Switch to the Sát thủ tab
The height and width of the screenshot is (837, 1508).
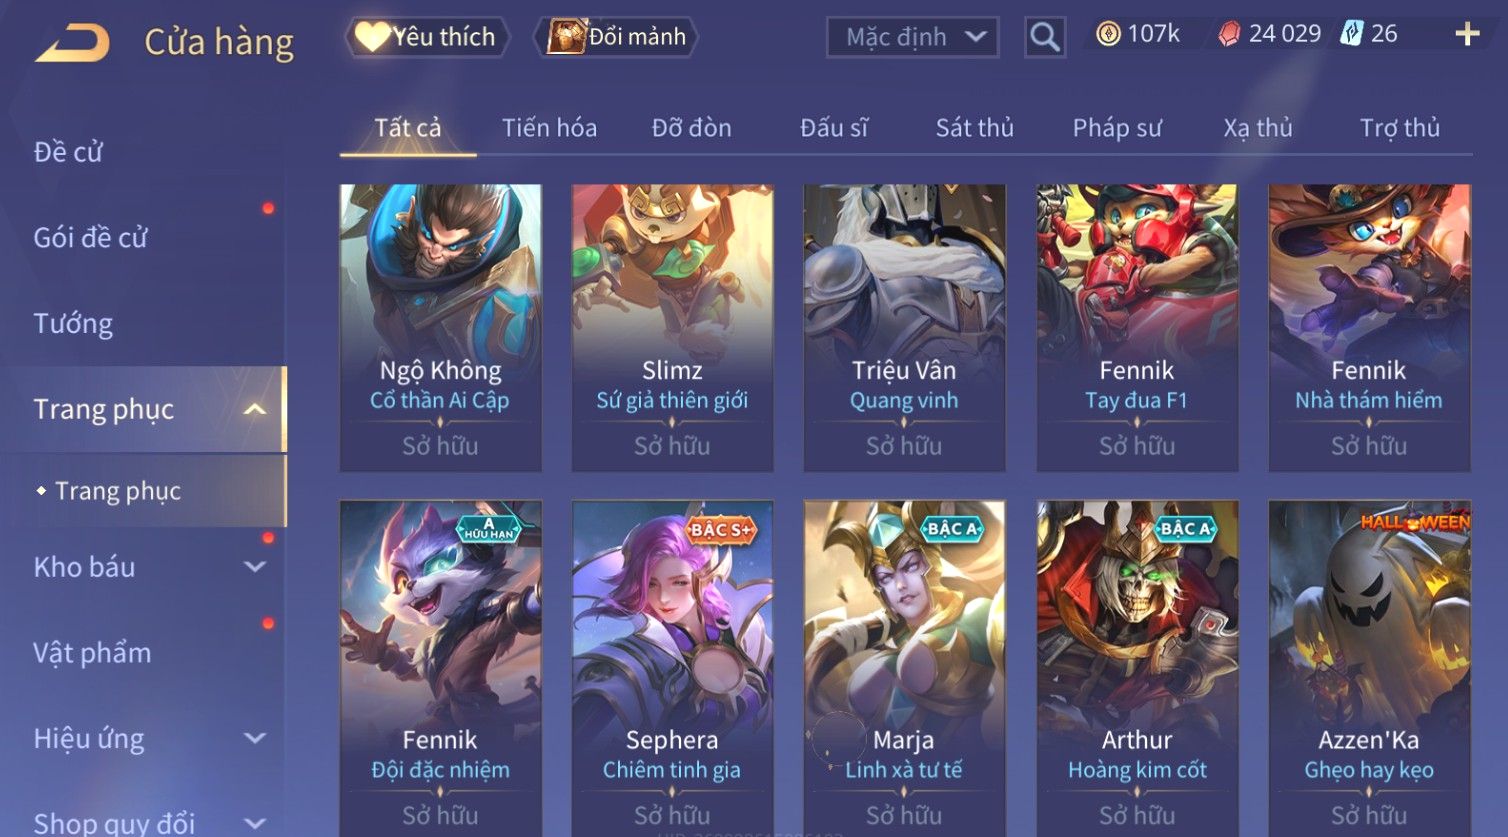pyautogui.click(x=974, y=128)
